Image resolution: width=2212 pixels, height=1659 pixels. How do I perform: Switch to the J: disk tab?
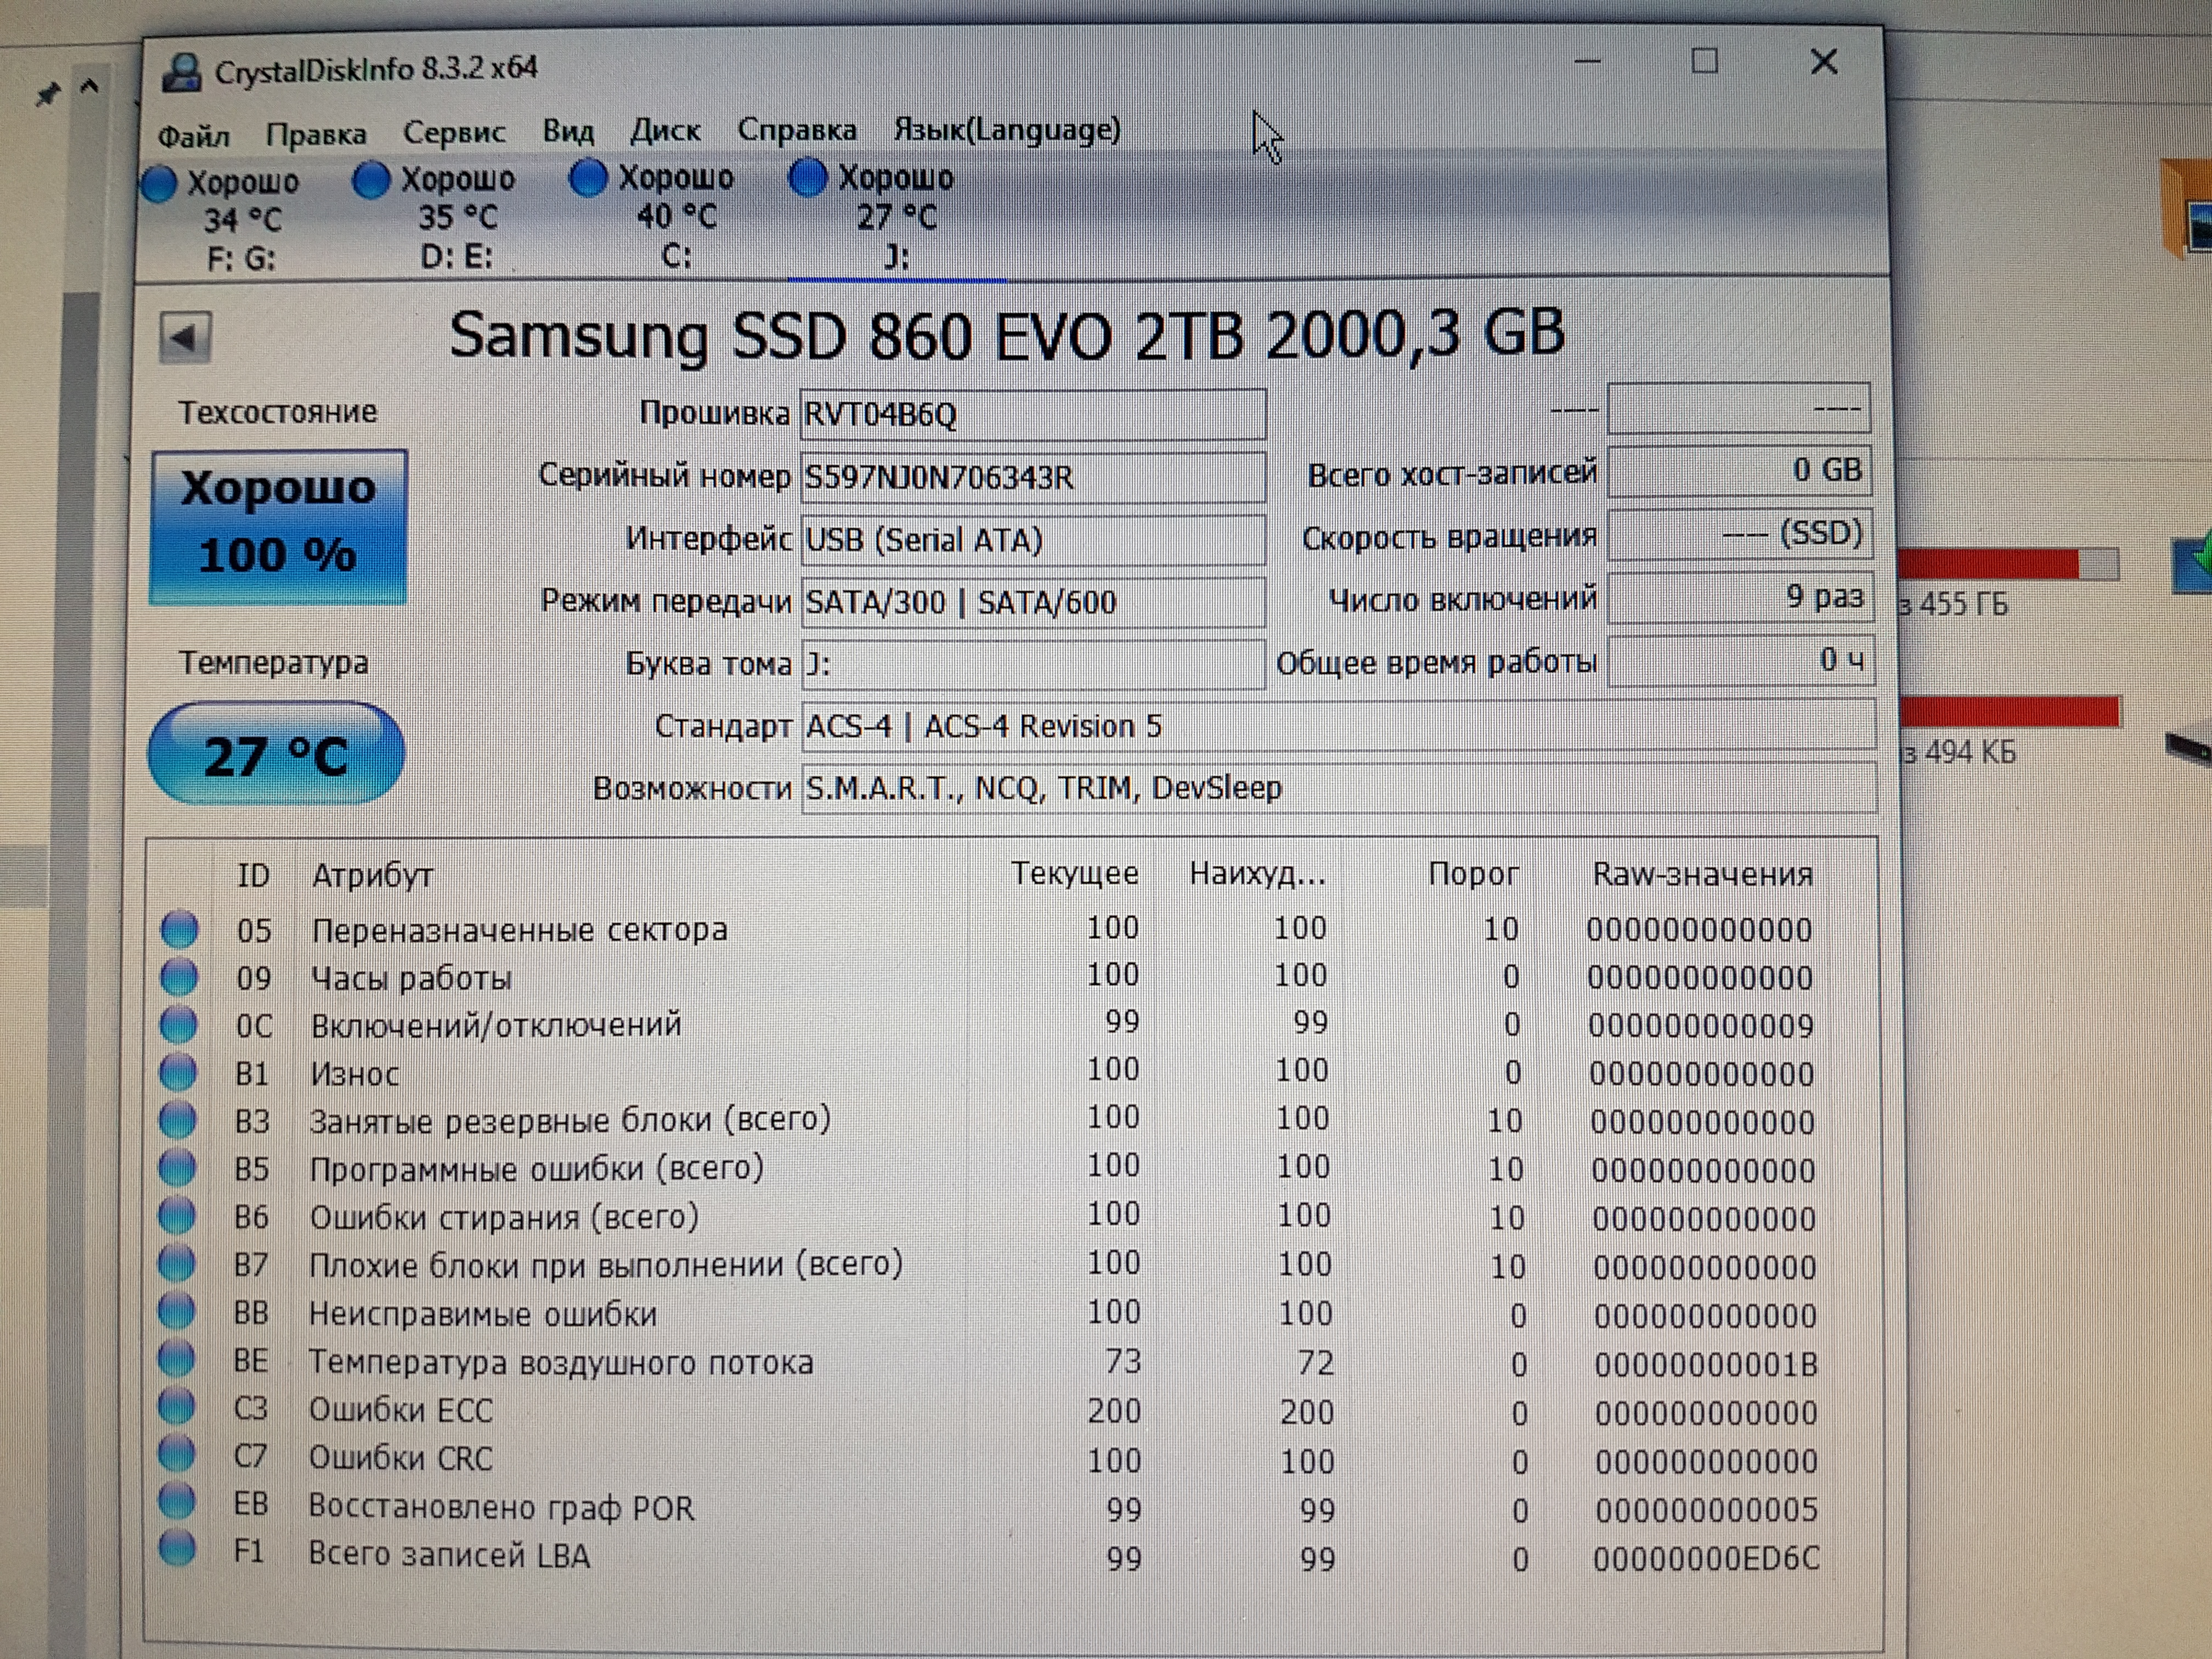[896, 217]
